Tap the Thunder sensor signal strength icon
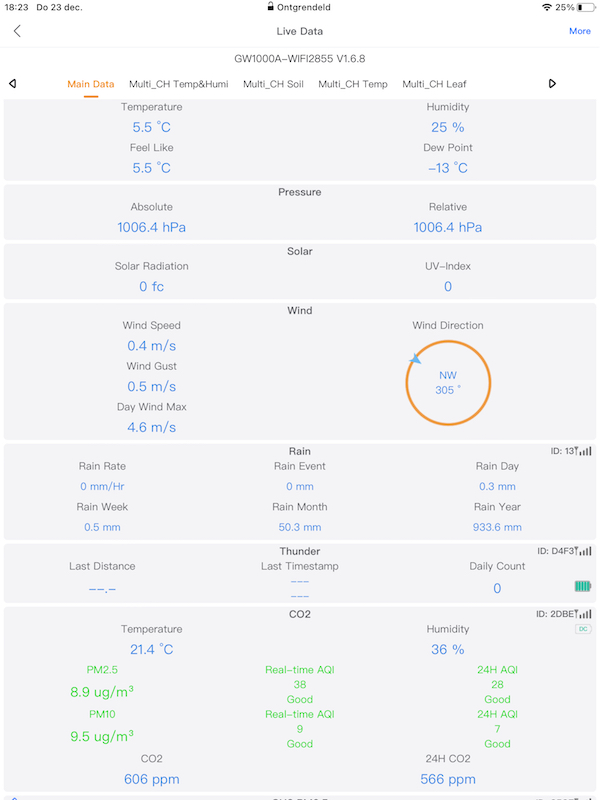 tap(584, 551)
